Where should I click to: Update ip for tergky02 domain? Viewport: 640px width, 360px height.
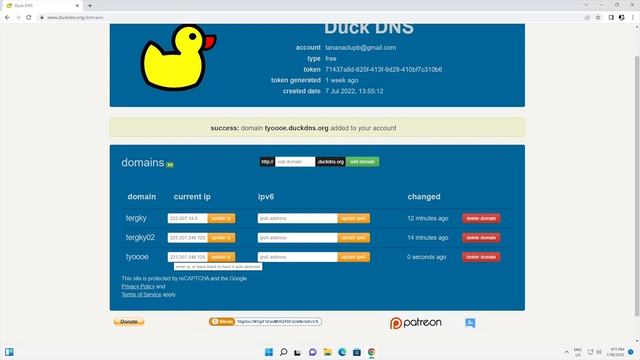point(221,238)
